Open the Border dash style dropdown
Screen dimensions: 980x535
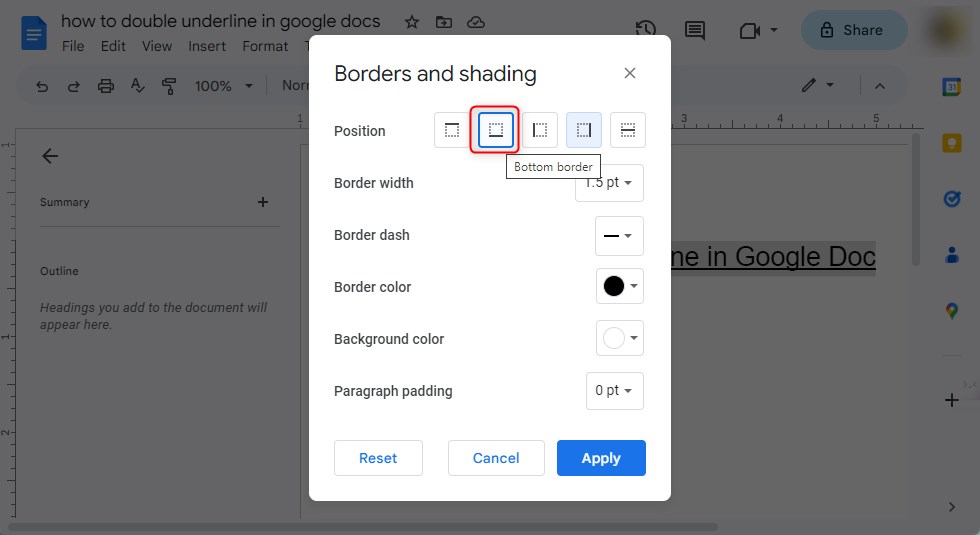click(619, 236)
